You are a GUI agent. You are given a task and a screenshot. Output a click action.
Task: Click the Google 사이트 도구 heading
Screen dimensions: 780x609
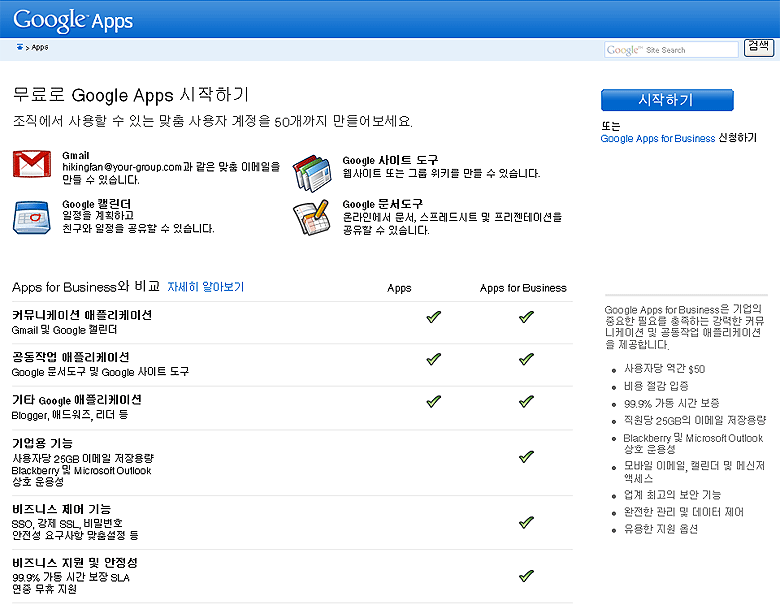(390, 160)
